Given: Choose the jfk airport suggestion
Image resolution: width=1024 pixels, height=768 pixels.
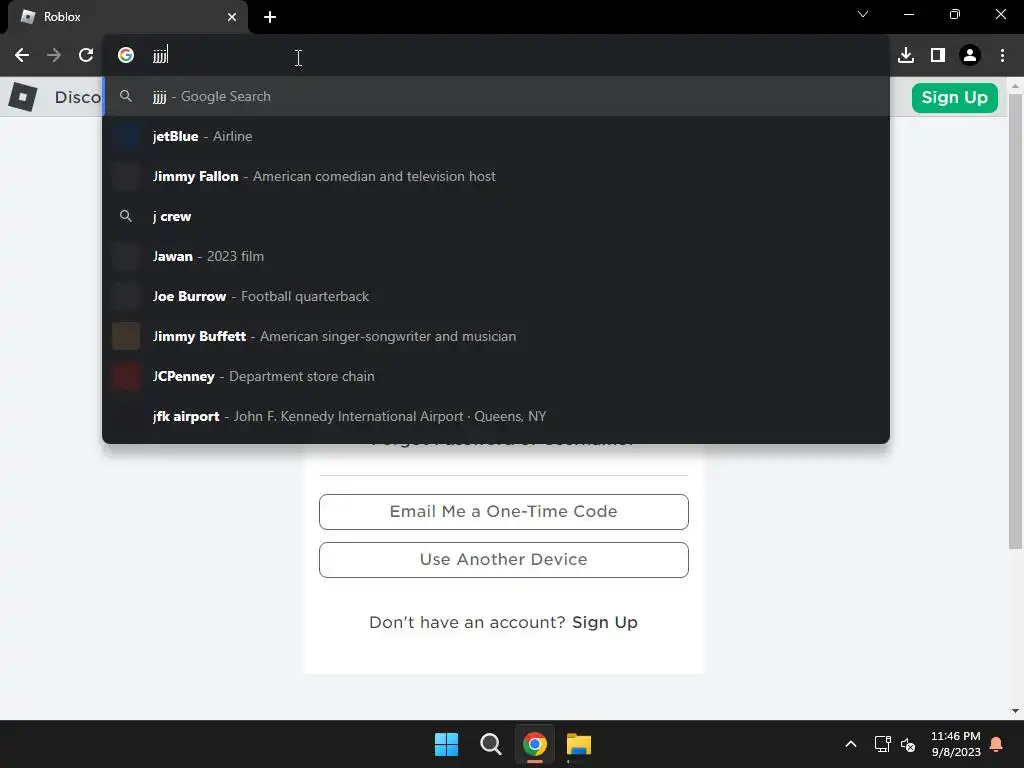Looking at the screenshot, I should pyautogui.click(x=496, y=417).
